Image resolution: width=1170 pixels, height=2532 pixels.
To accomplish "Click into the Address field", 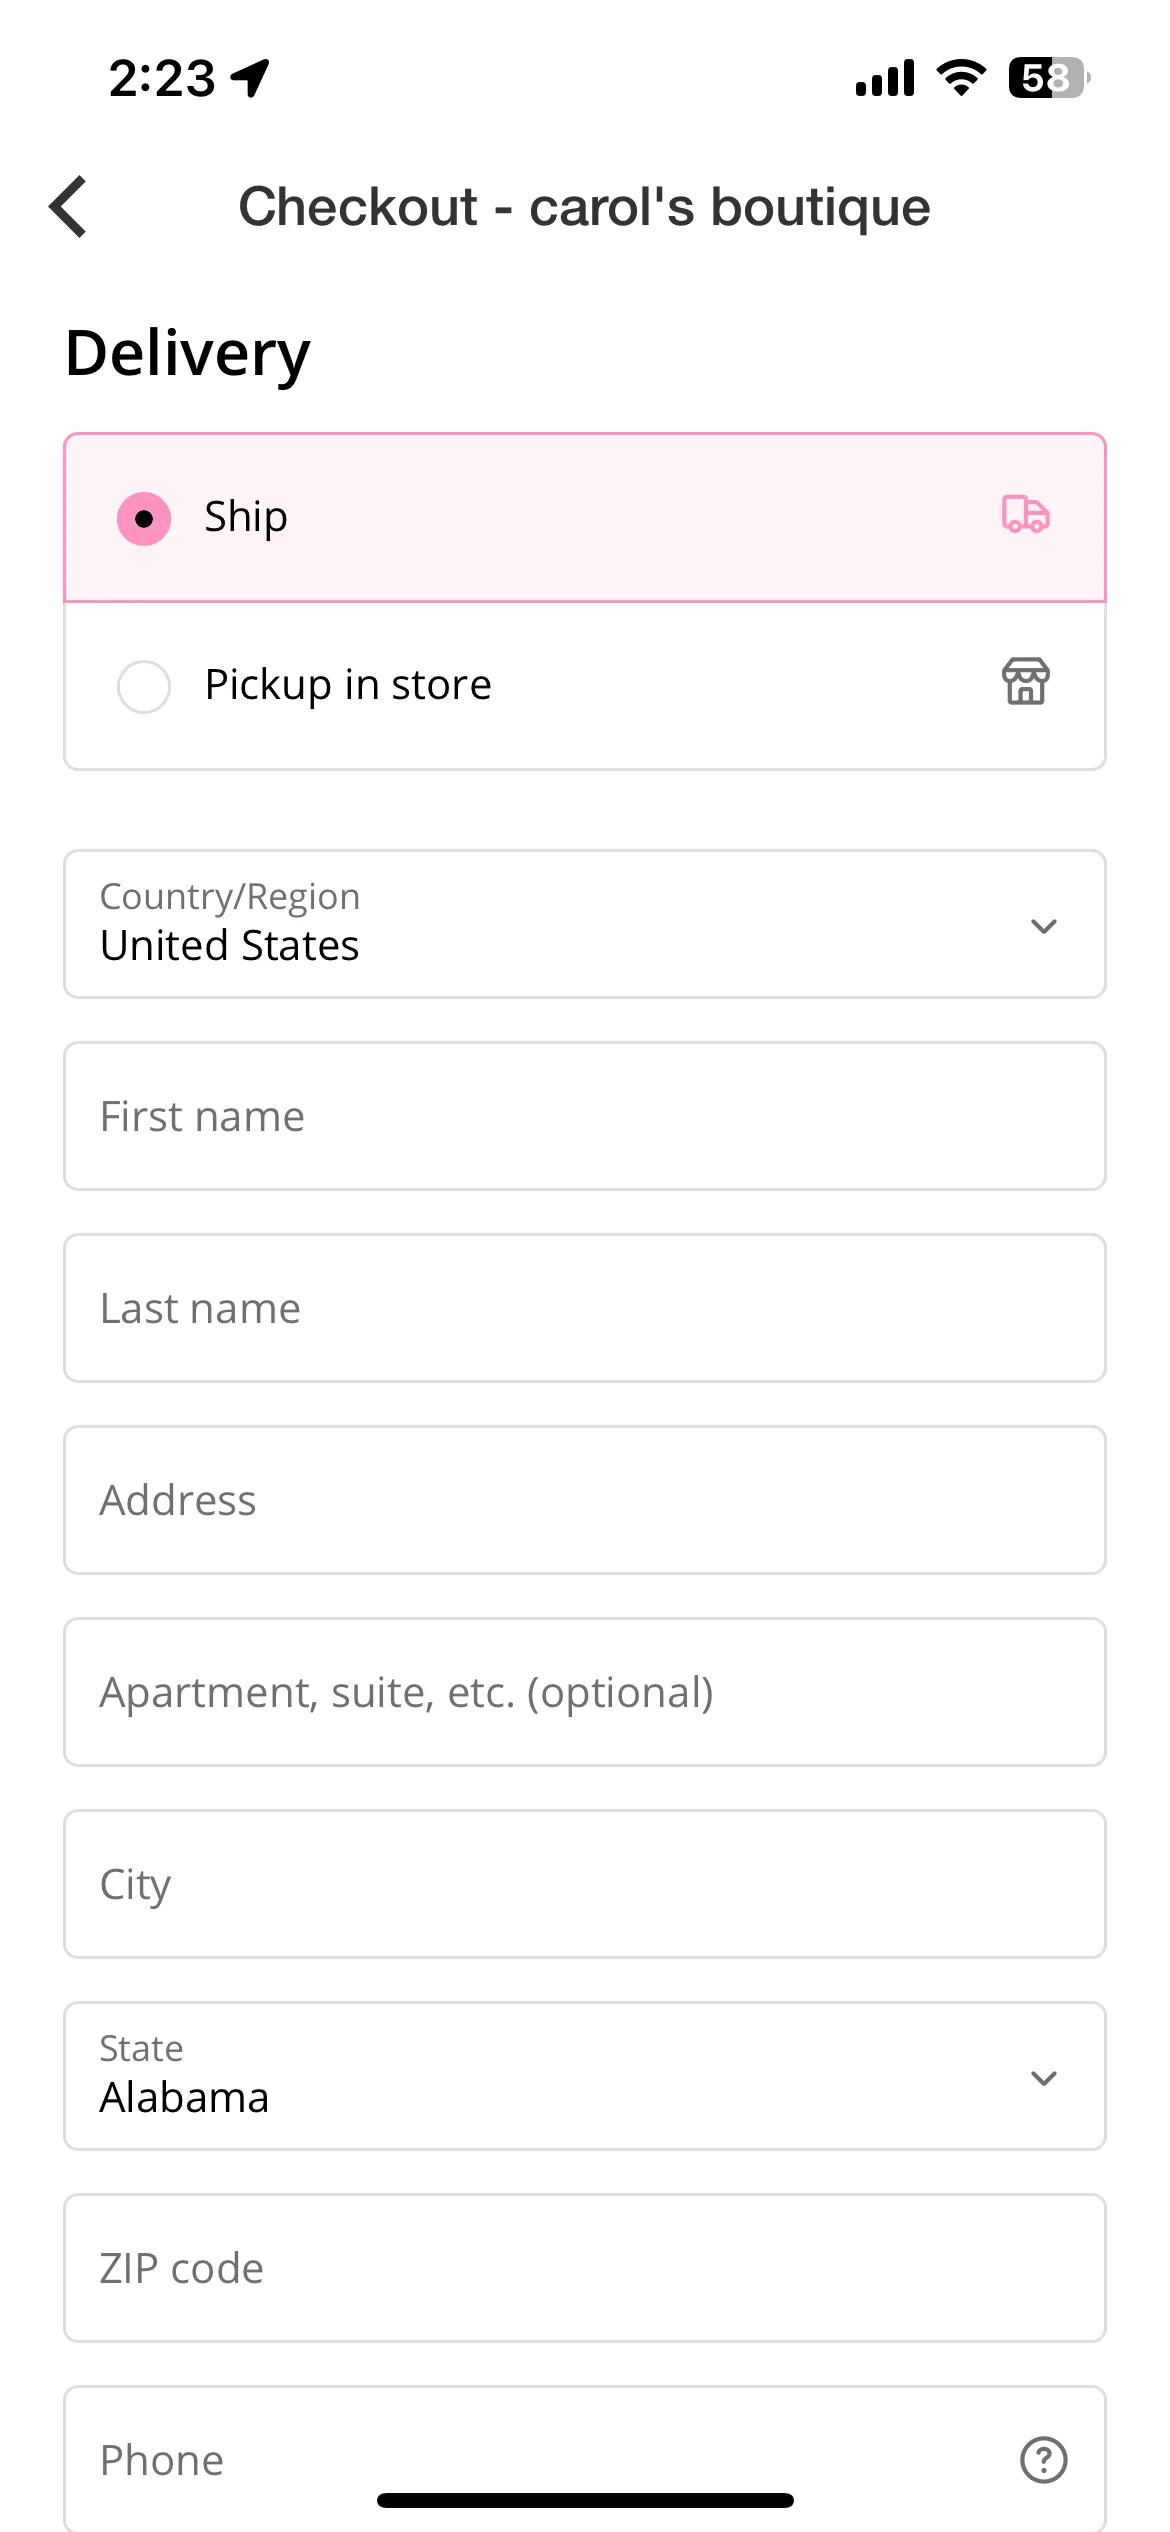I will [x=585, y=1500].
